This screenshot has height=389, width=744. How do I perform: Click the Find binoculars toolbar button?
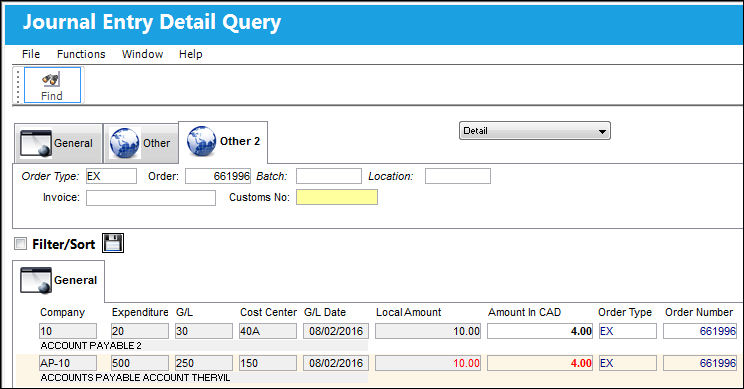(x=52, y=85)
